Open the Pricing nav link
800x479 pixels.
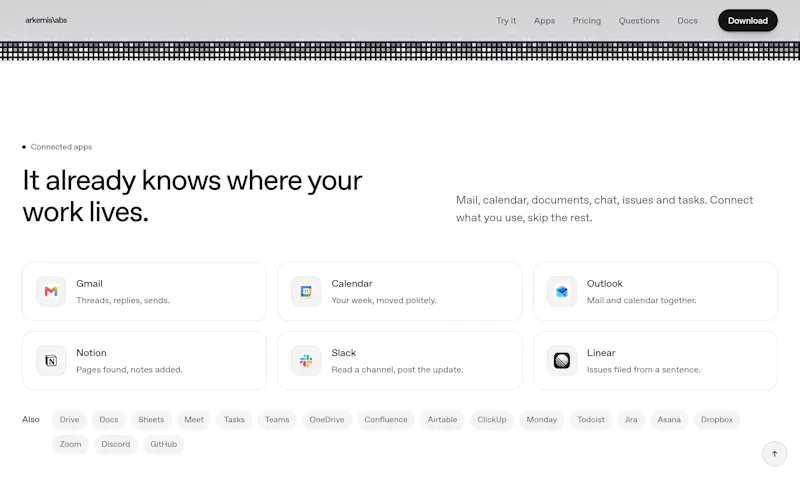587,21
